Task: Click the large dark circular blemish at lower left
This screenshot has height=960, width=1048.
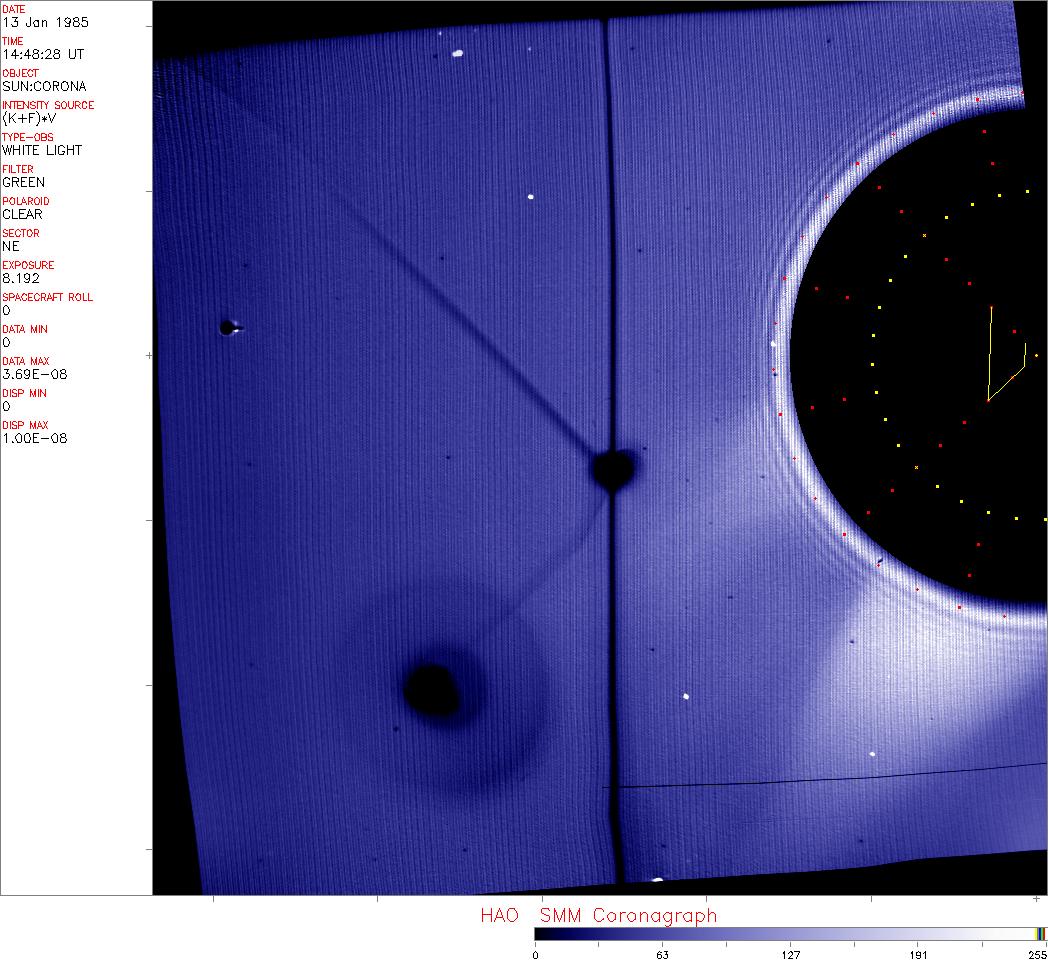Action: tap(432, 688)
